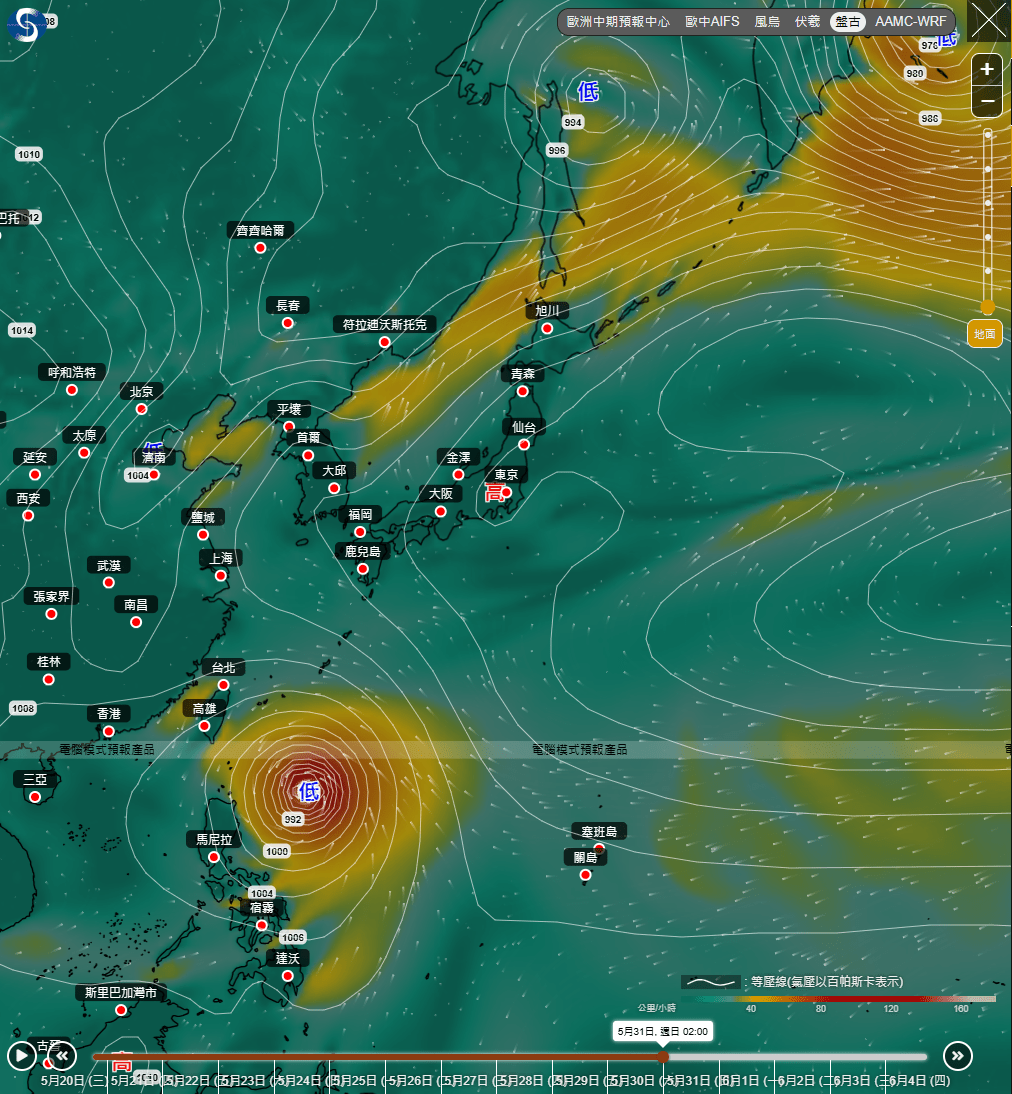Select the 伏羲 model tab

click(808, 22)
